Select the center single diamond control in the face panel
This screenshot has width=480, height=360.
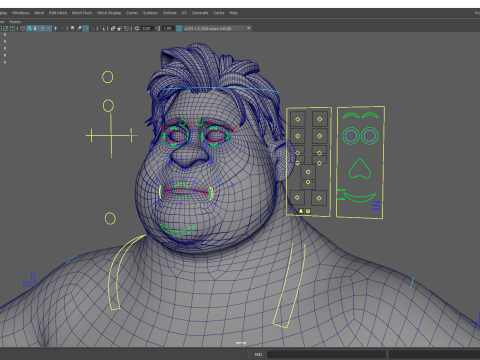click(308, 172)
